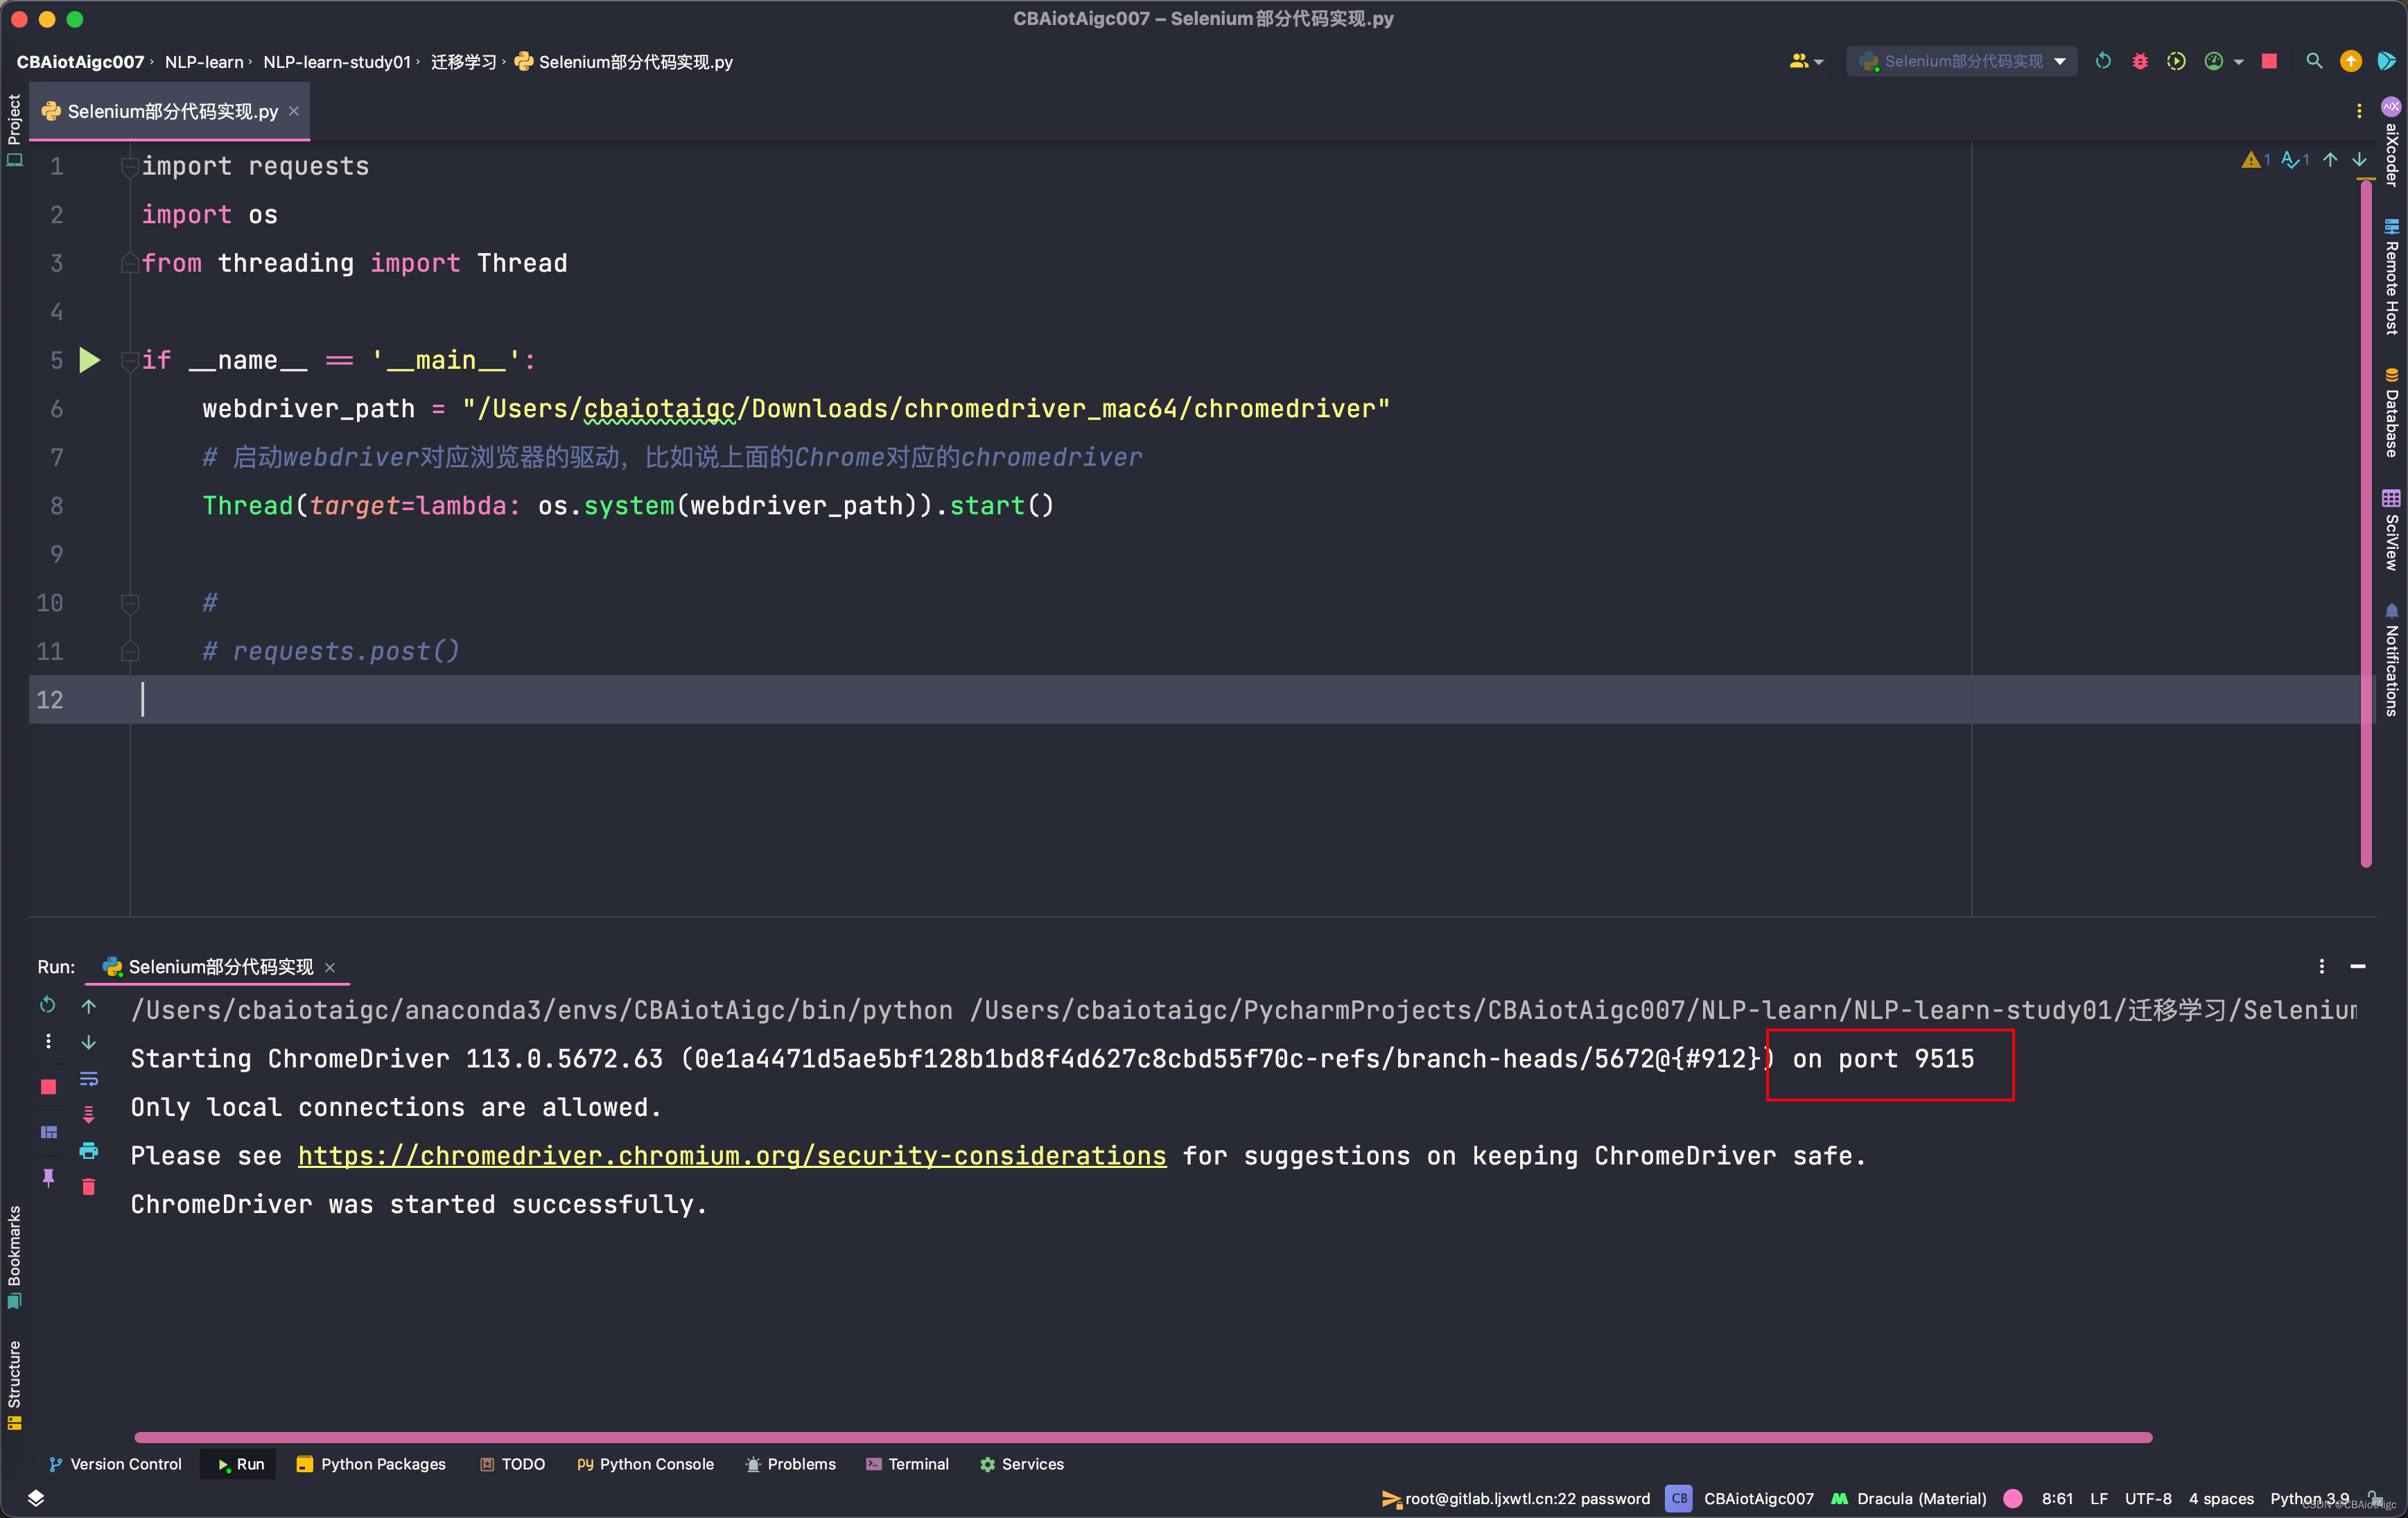Open Python 3.9 interpreter selector
2408x1518 pixels.
(x=2309, y=1498)
